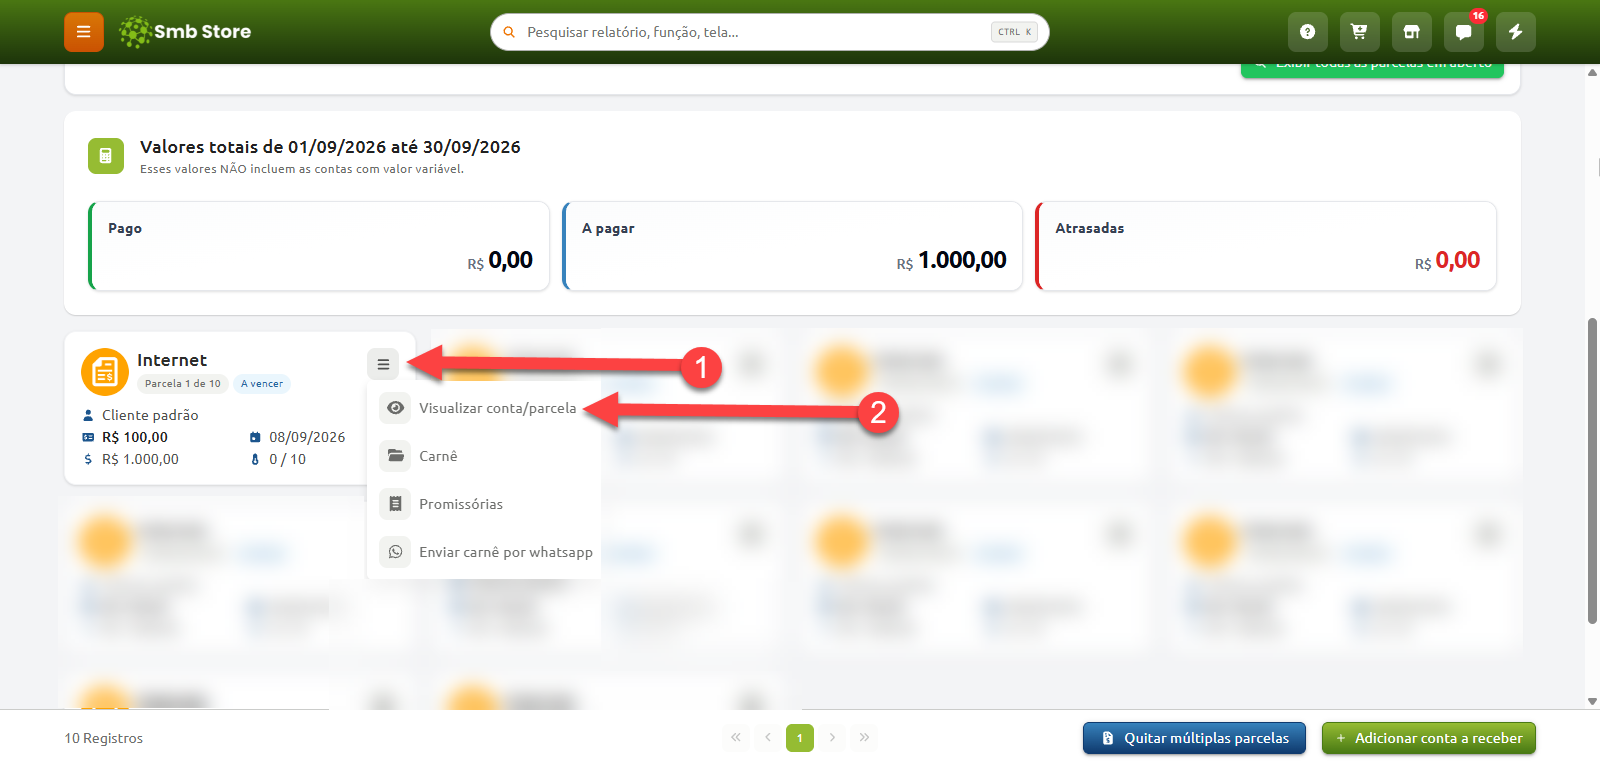Go to the first page arrow
This screenshot has height=765, width=1600.
[736, 738]
